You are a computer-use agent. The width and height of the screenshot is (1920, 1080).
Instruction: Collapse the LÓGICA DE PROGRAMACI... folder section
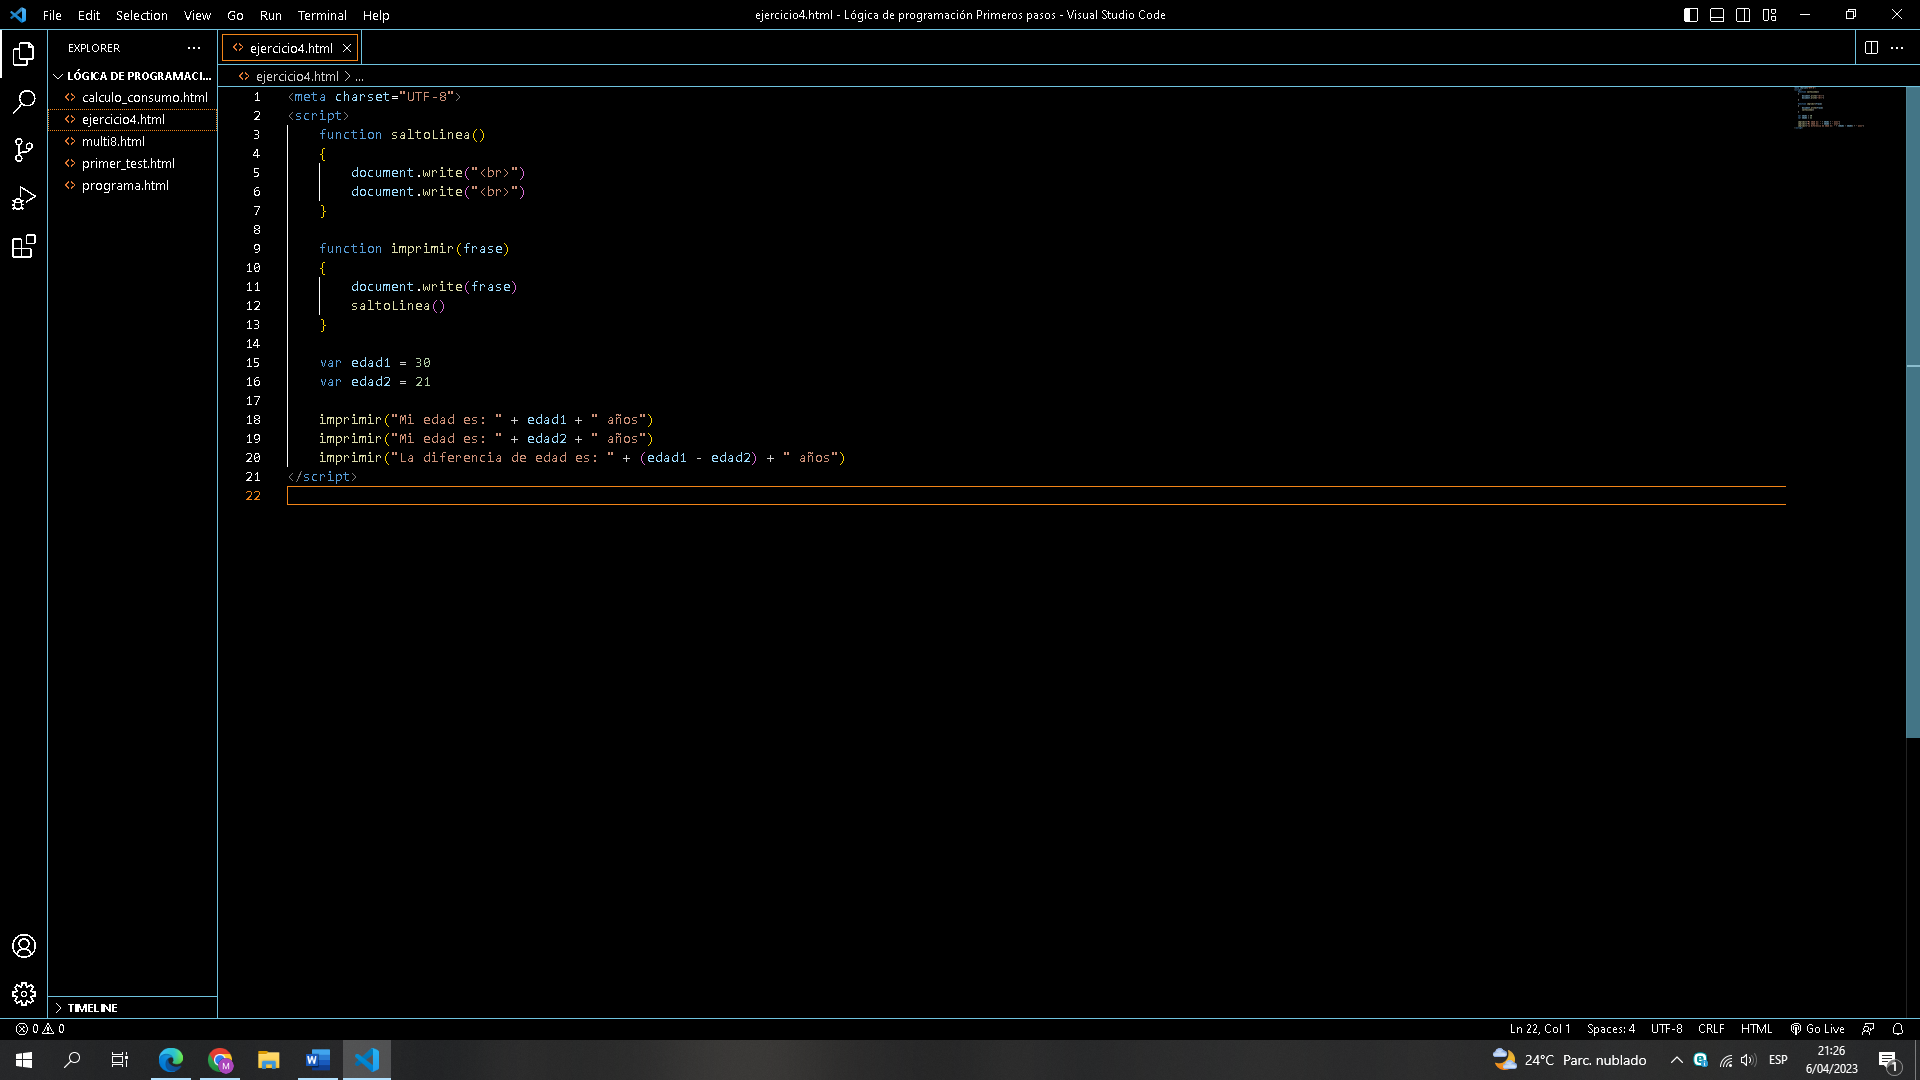(132, 76)
